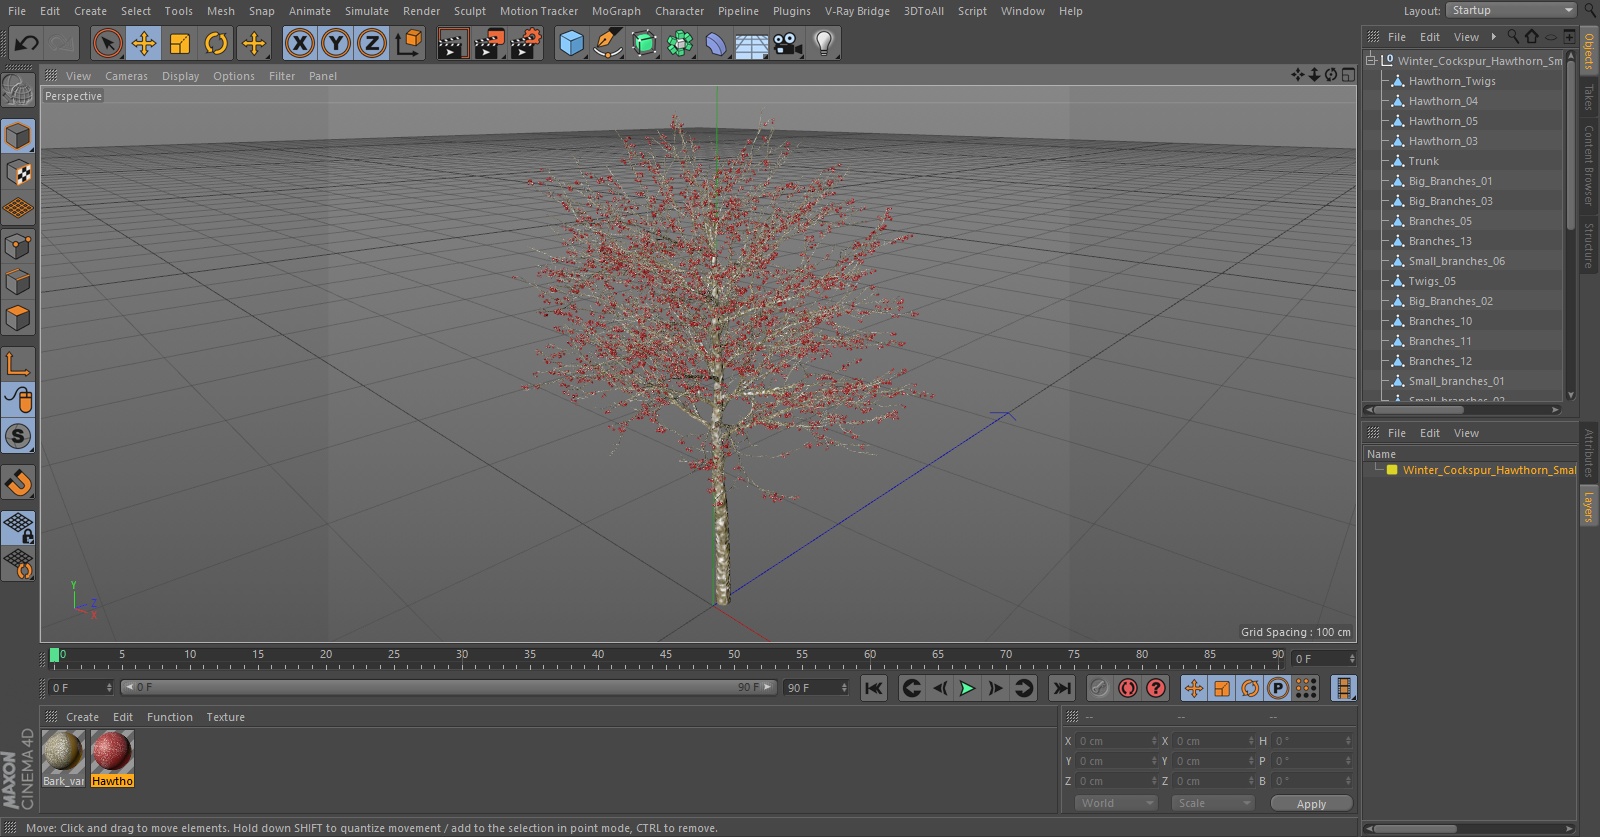The width and height of the screenshot is (1600, 837).
Task: Open the MoGraph menu
Action: (x=616, y=11)
